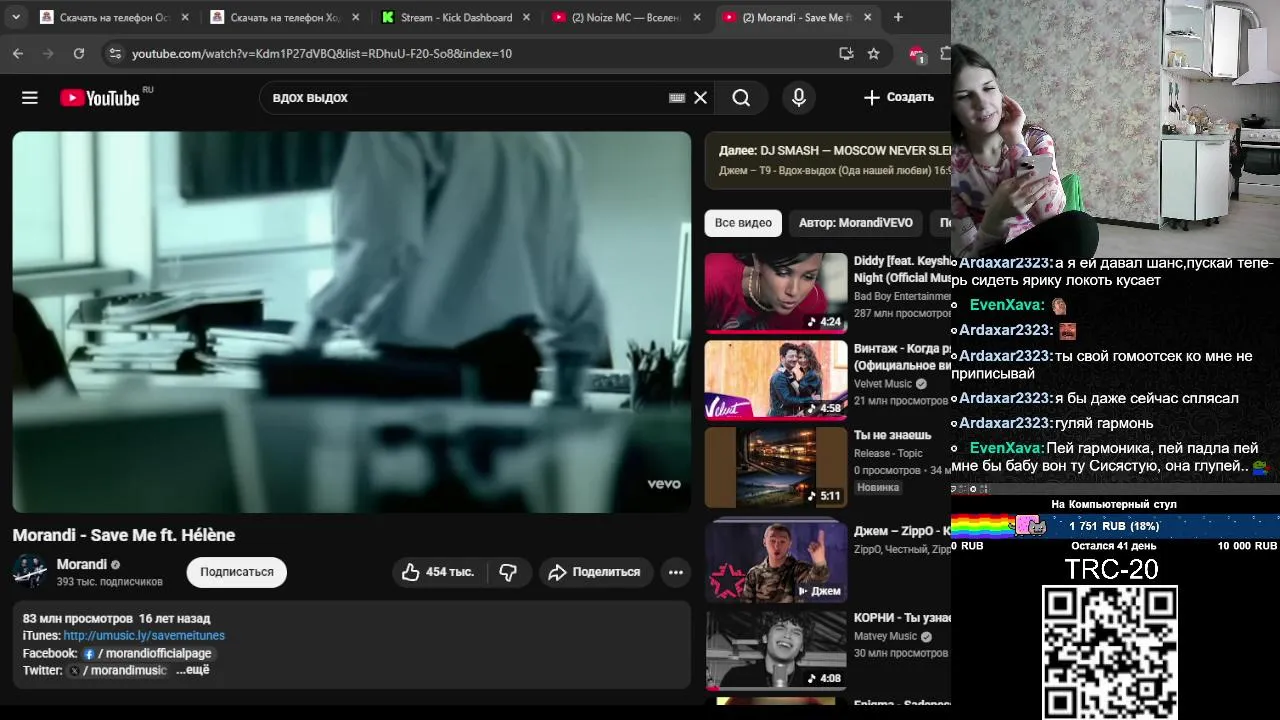The width and height of the screenshot is (1280, 720).
Task: Switch to the Stream - Kick Dashboard tab
Action: click(456, 17)
